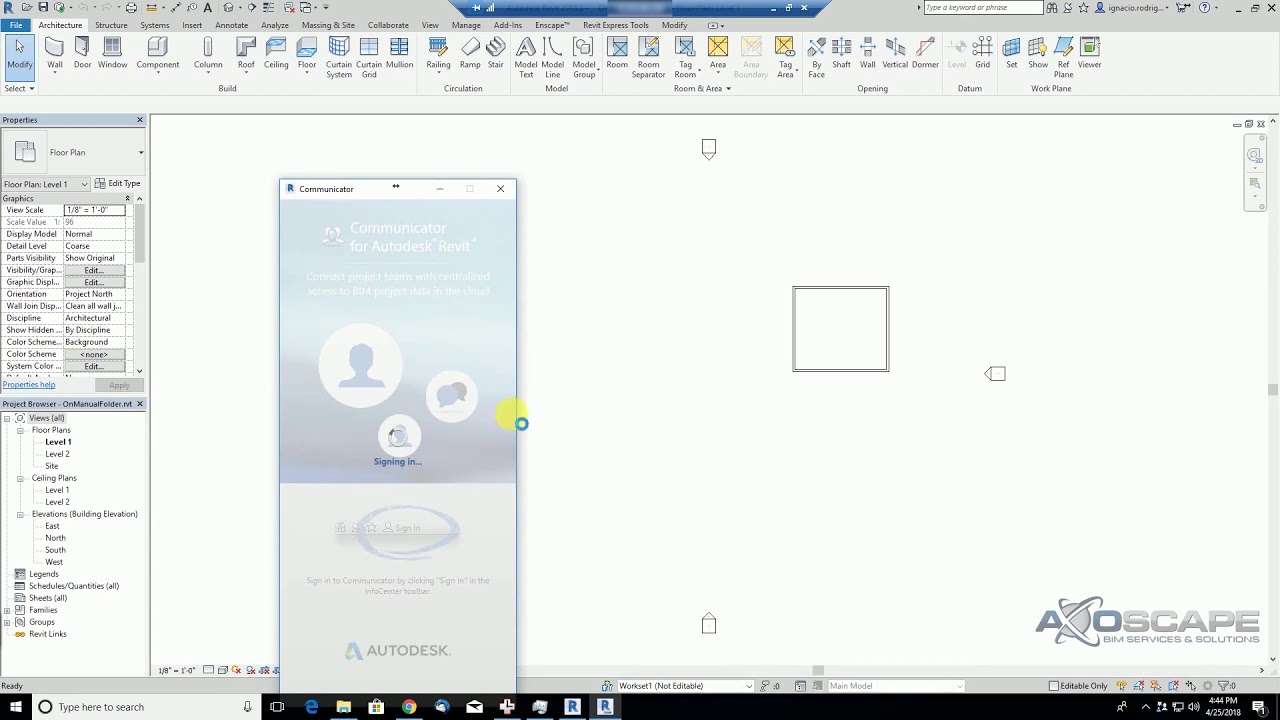Click the search keyword or phrase box

tap(983, 7)
